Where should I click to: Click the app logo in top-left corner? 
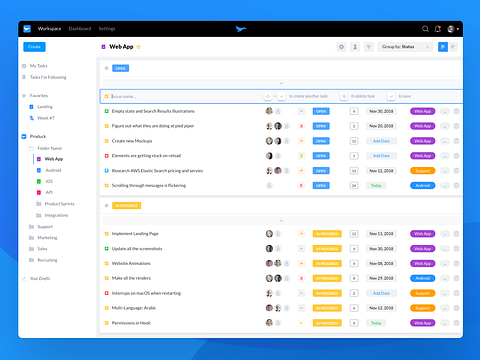click(x=27, y=29)
